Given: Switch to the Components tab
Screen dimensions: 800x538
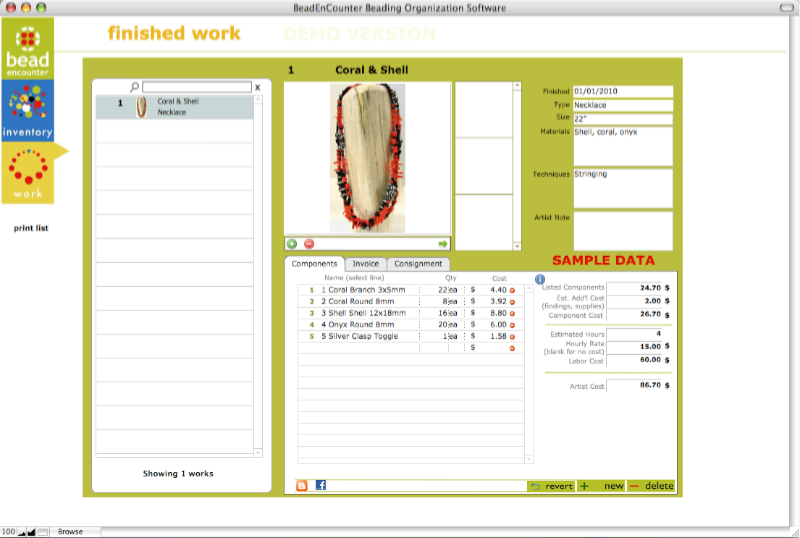Looking at the screenshot, I should coord(314,264).
